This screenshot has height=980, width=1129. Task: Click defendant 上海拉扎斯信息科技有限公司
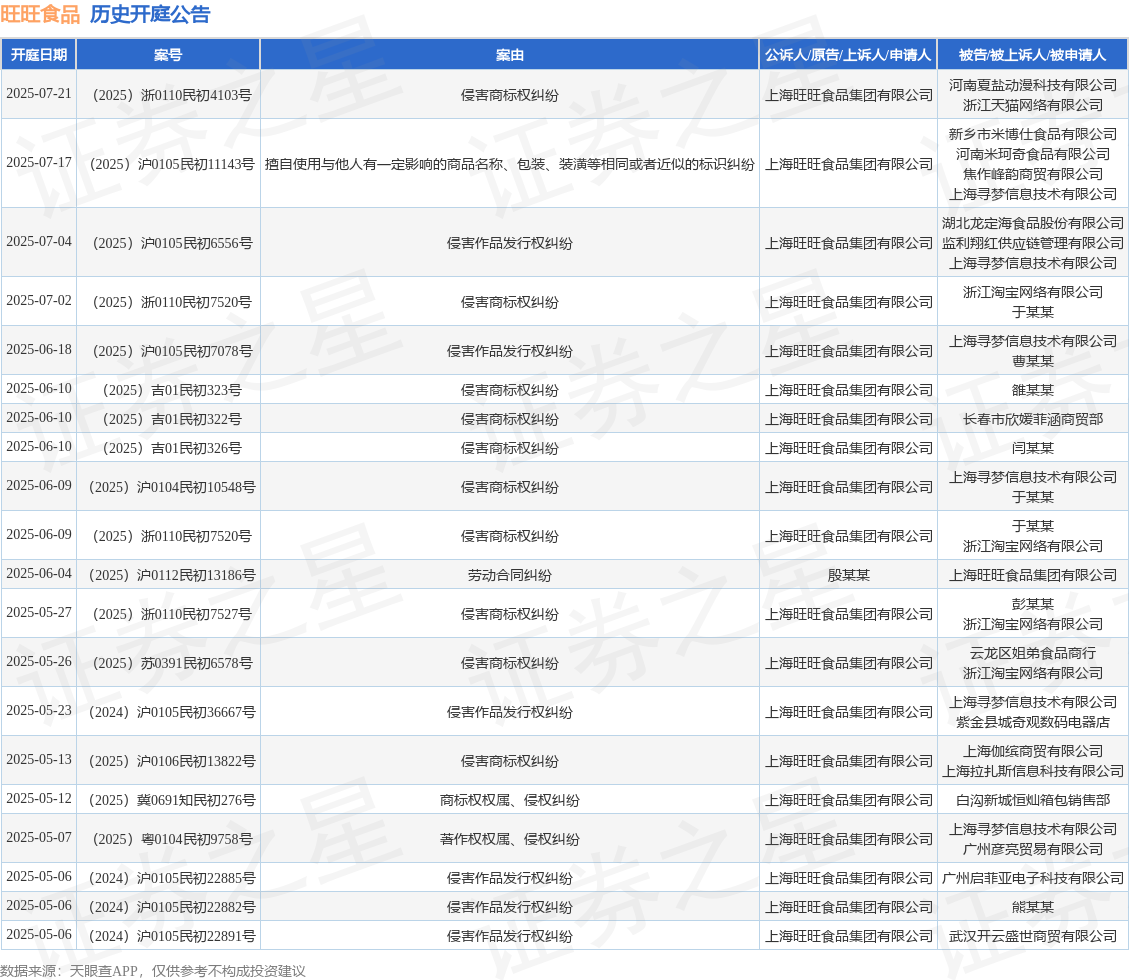coord(1033,770)
